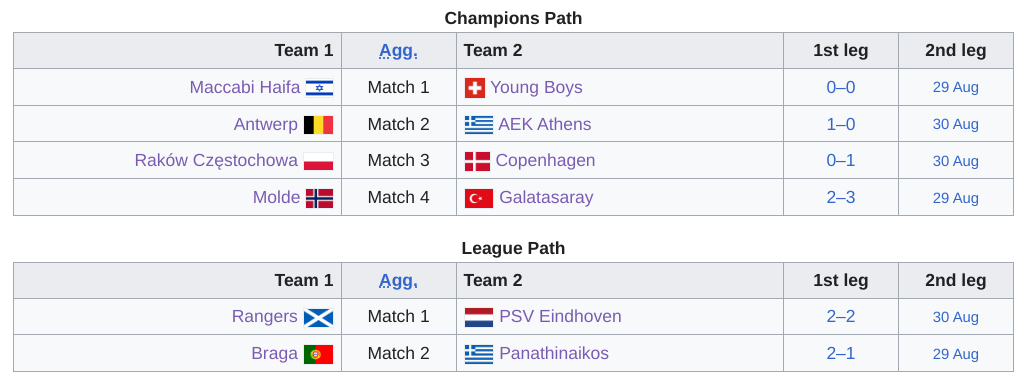The height and width of the screenshot is (377, 1025).
Task: Click the Portugal flag beside Braga
Action: [x=319, y=353]
